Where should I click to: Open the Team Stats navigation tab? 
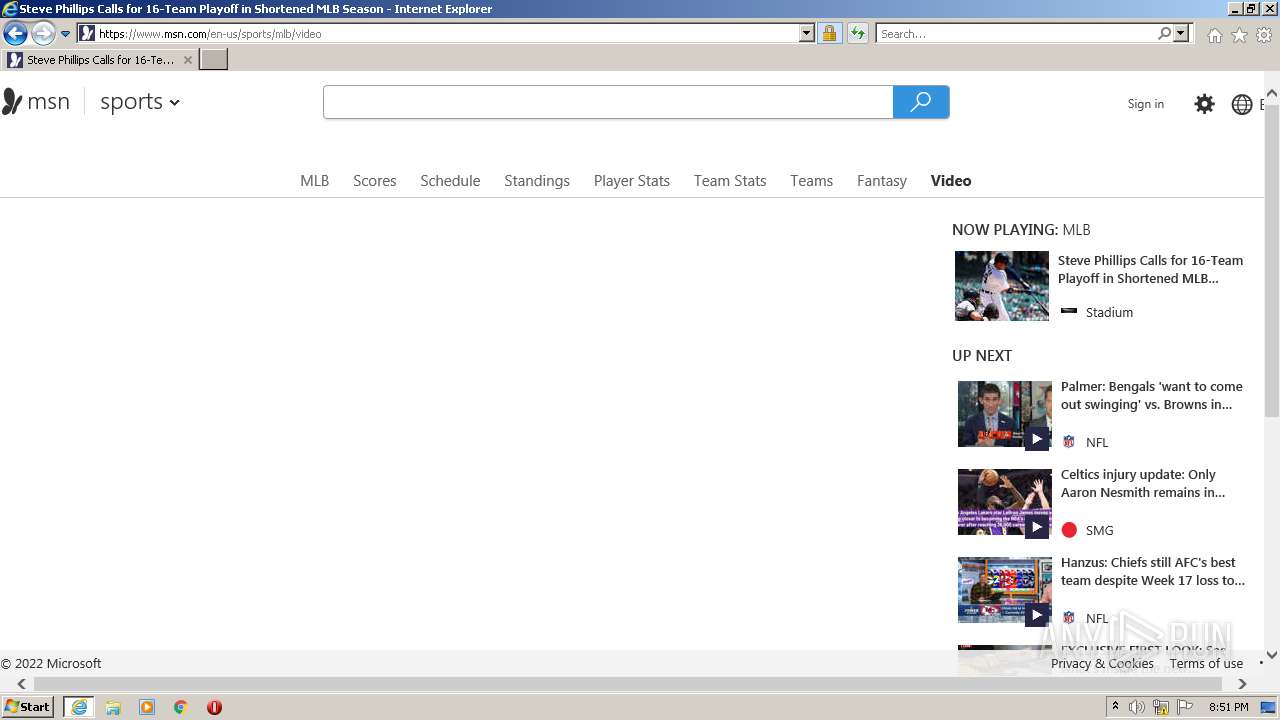click(730, 180)
